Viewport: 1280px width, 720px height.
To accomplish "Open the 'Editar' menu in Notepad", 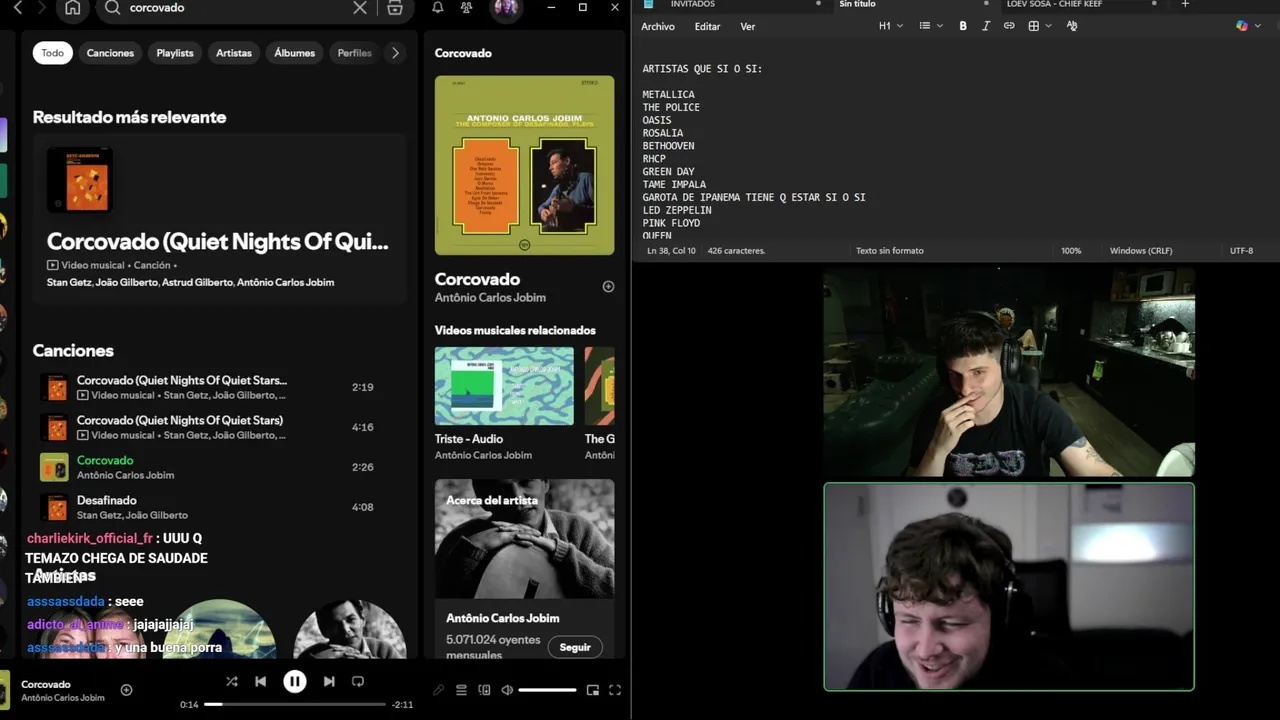I will pos(707,27).
